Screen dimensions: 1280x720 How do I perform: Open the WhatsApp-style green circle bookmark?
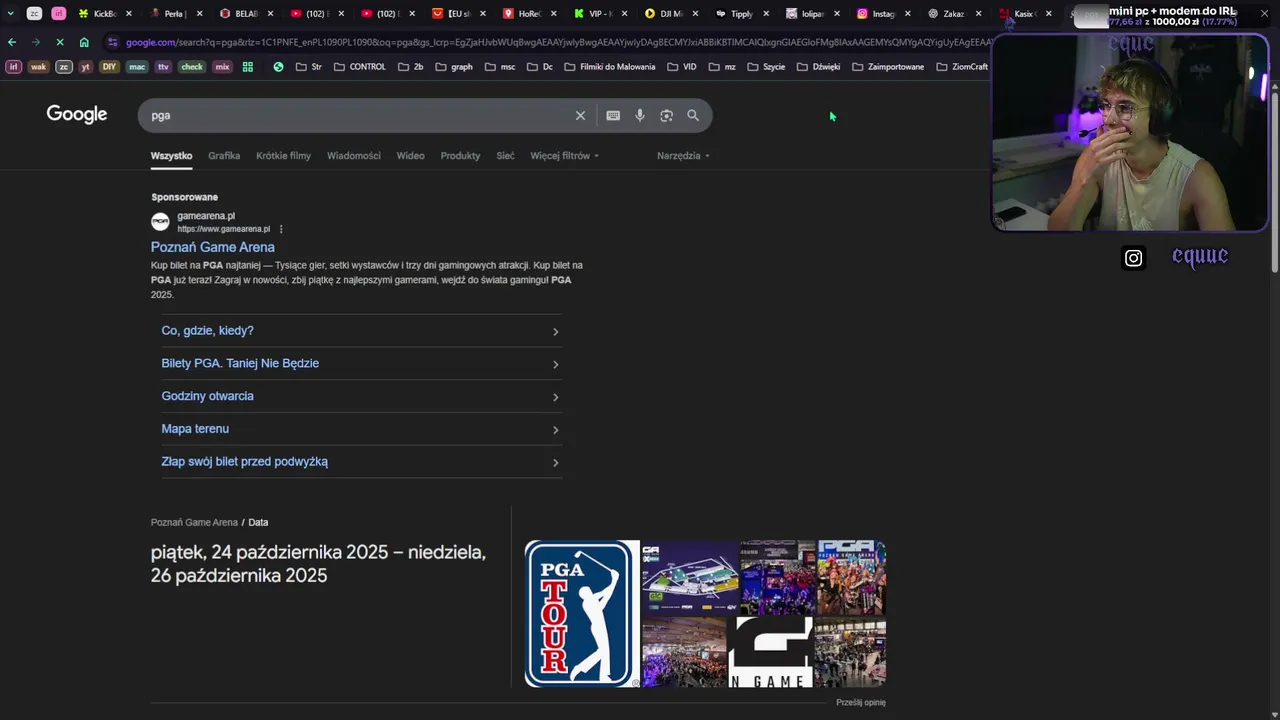pos(278,67)
